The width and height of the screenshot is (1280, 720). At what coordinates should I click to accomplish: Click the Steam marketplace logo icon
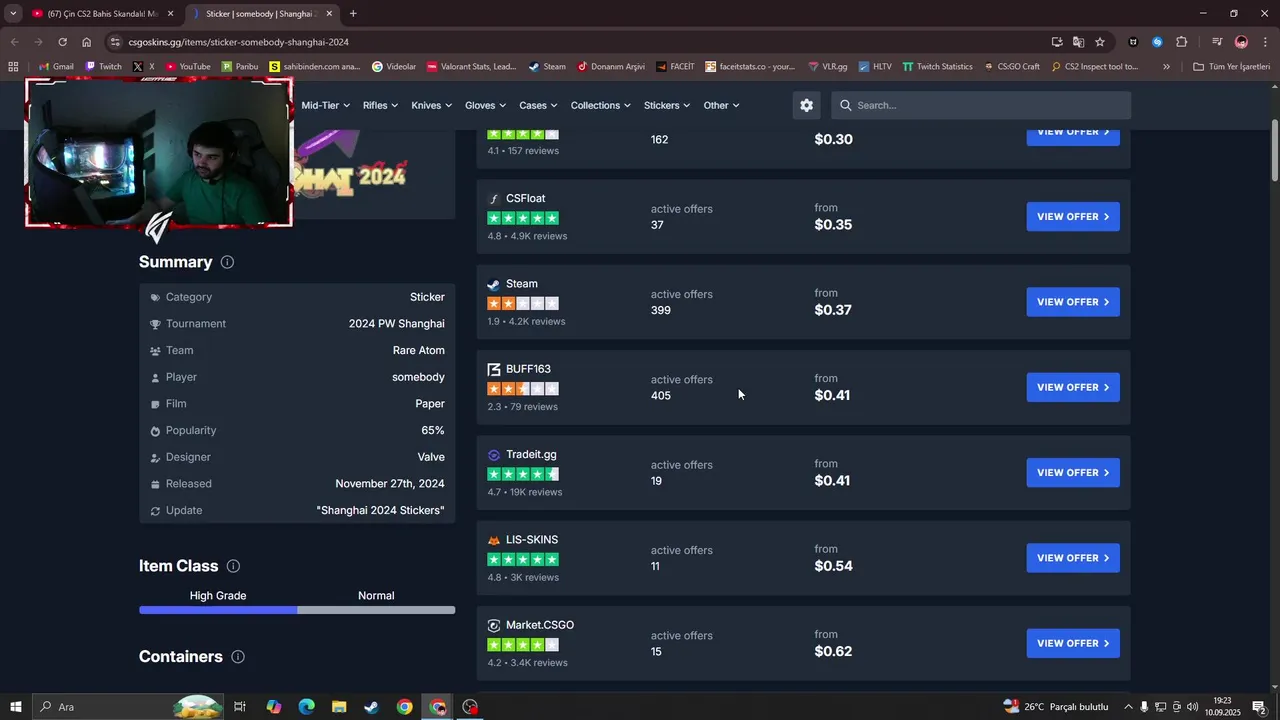(494, 284)
